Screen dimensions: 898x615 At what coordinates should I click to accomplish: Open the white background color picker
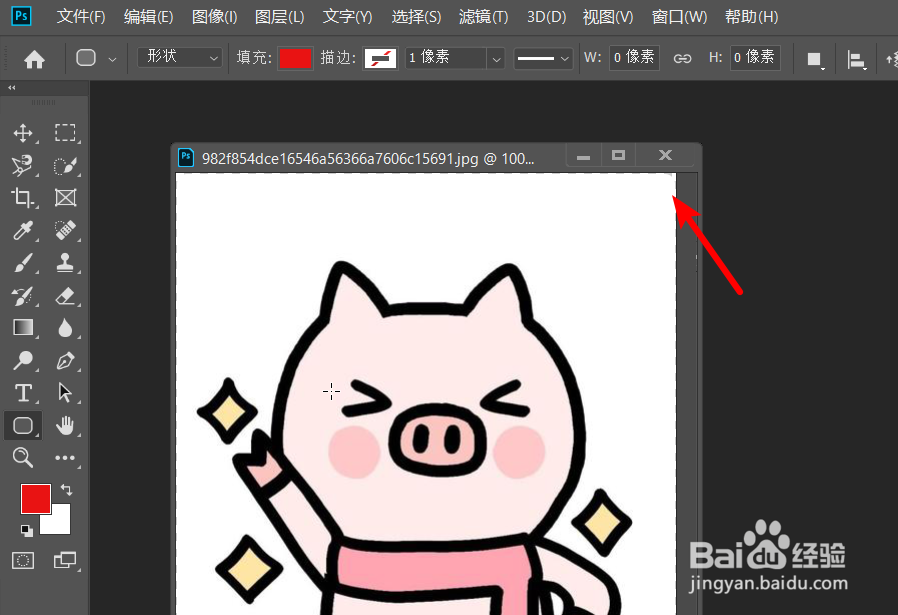pos(59,522)
